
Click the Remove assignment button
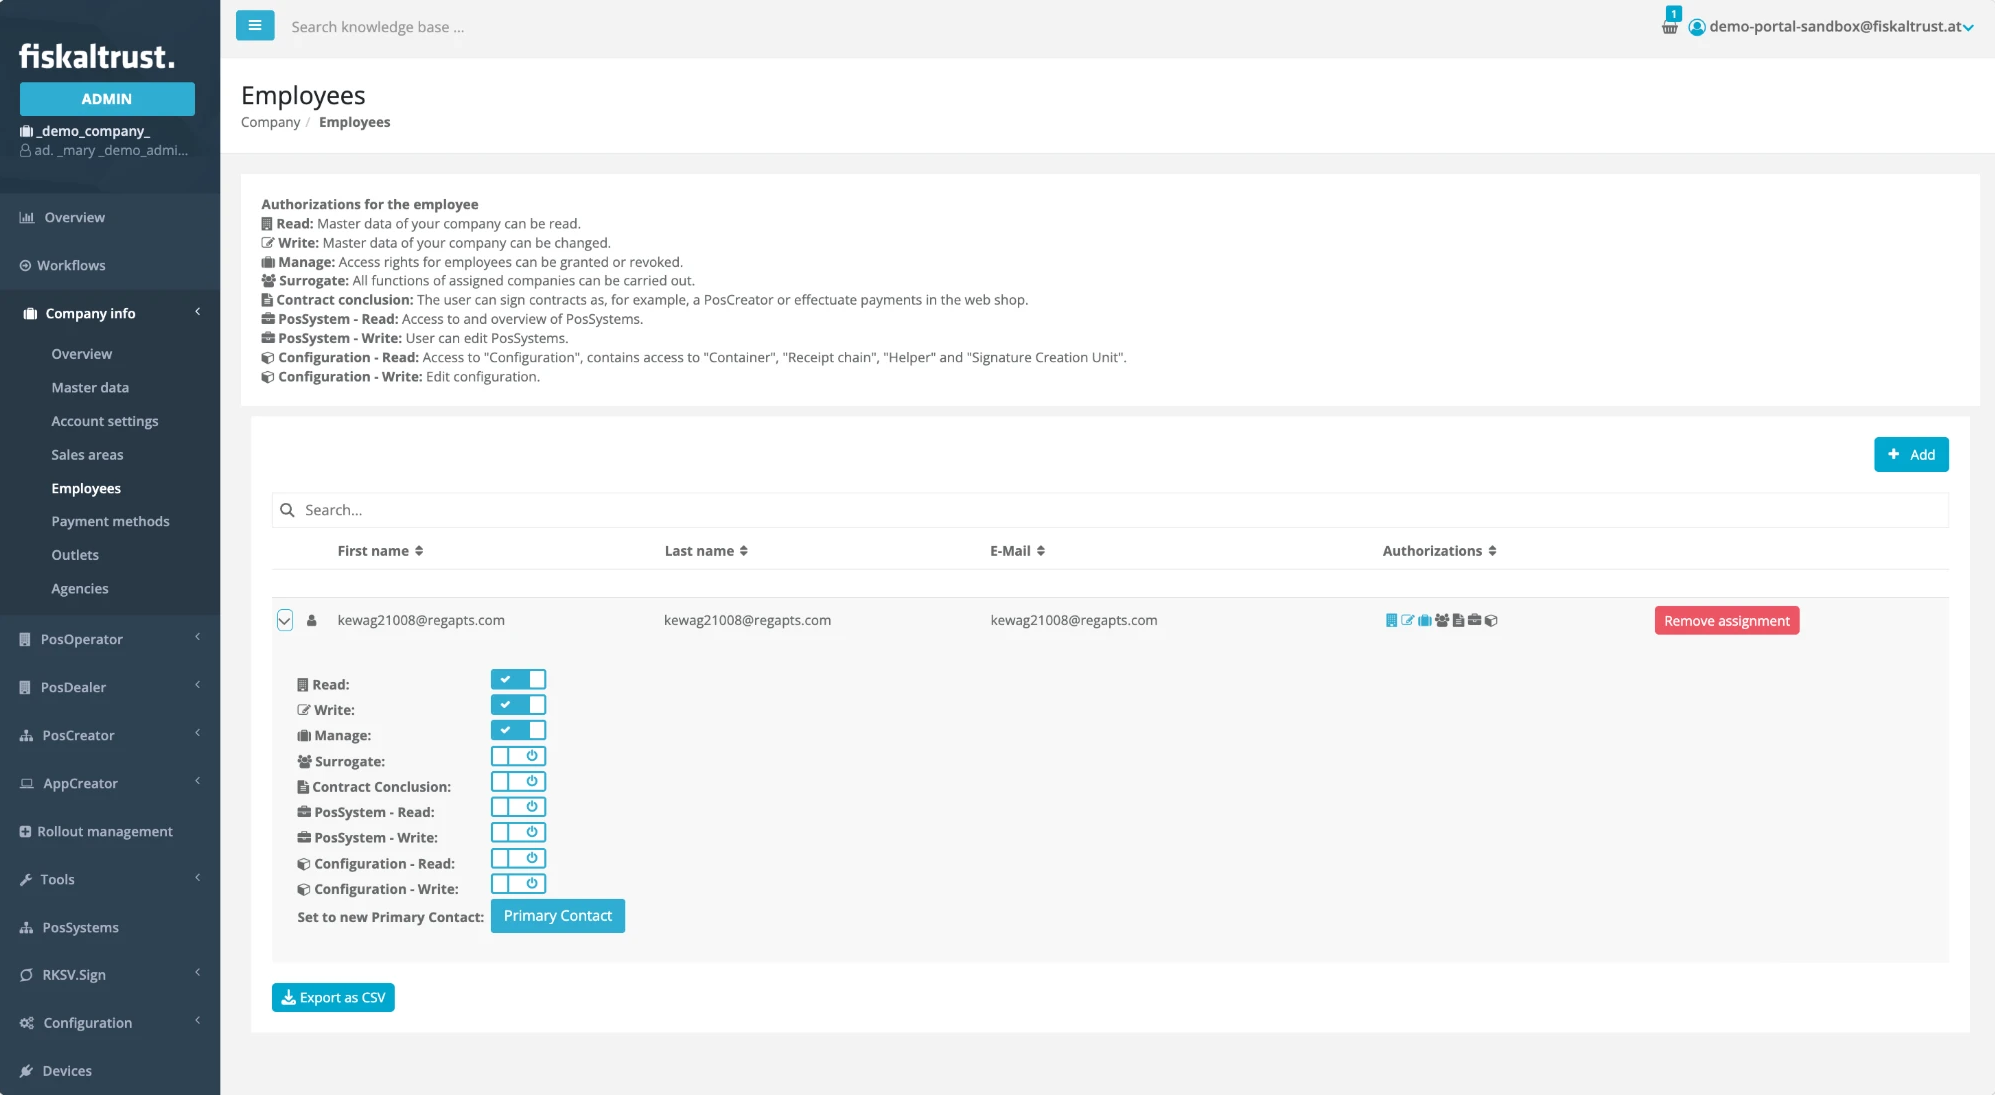pyautogui.click(x=1727, y=621)
